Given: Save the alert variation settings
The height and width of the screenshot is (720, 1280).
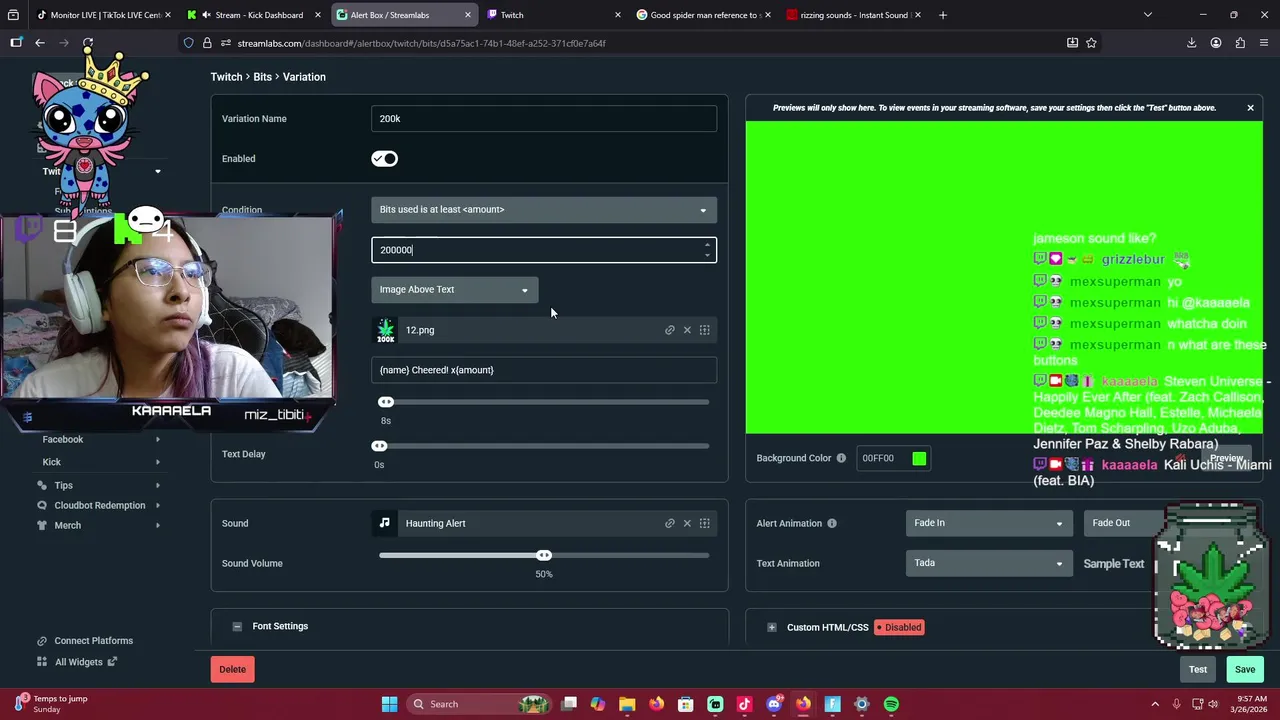Looking at the screenshot, I should [x=1245, y=669].
